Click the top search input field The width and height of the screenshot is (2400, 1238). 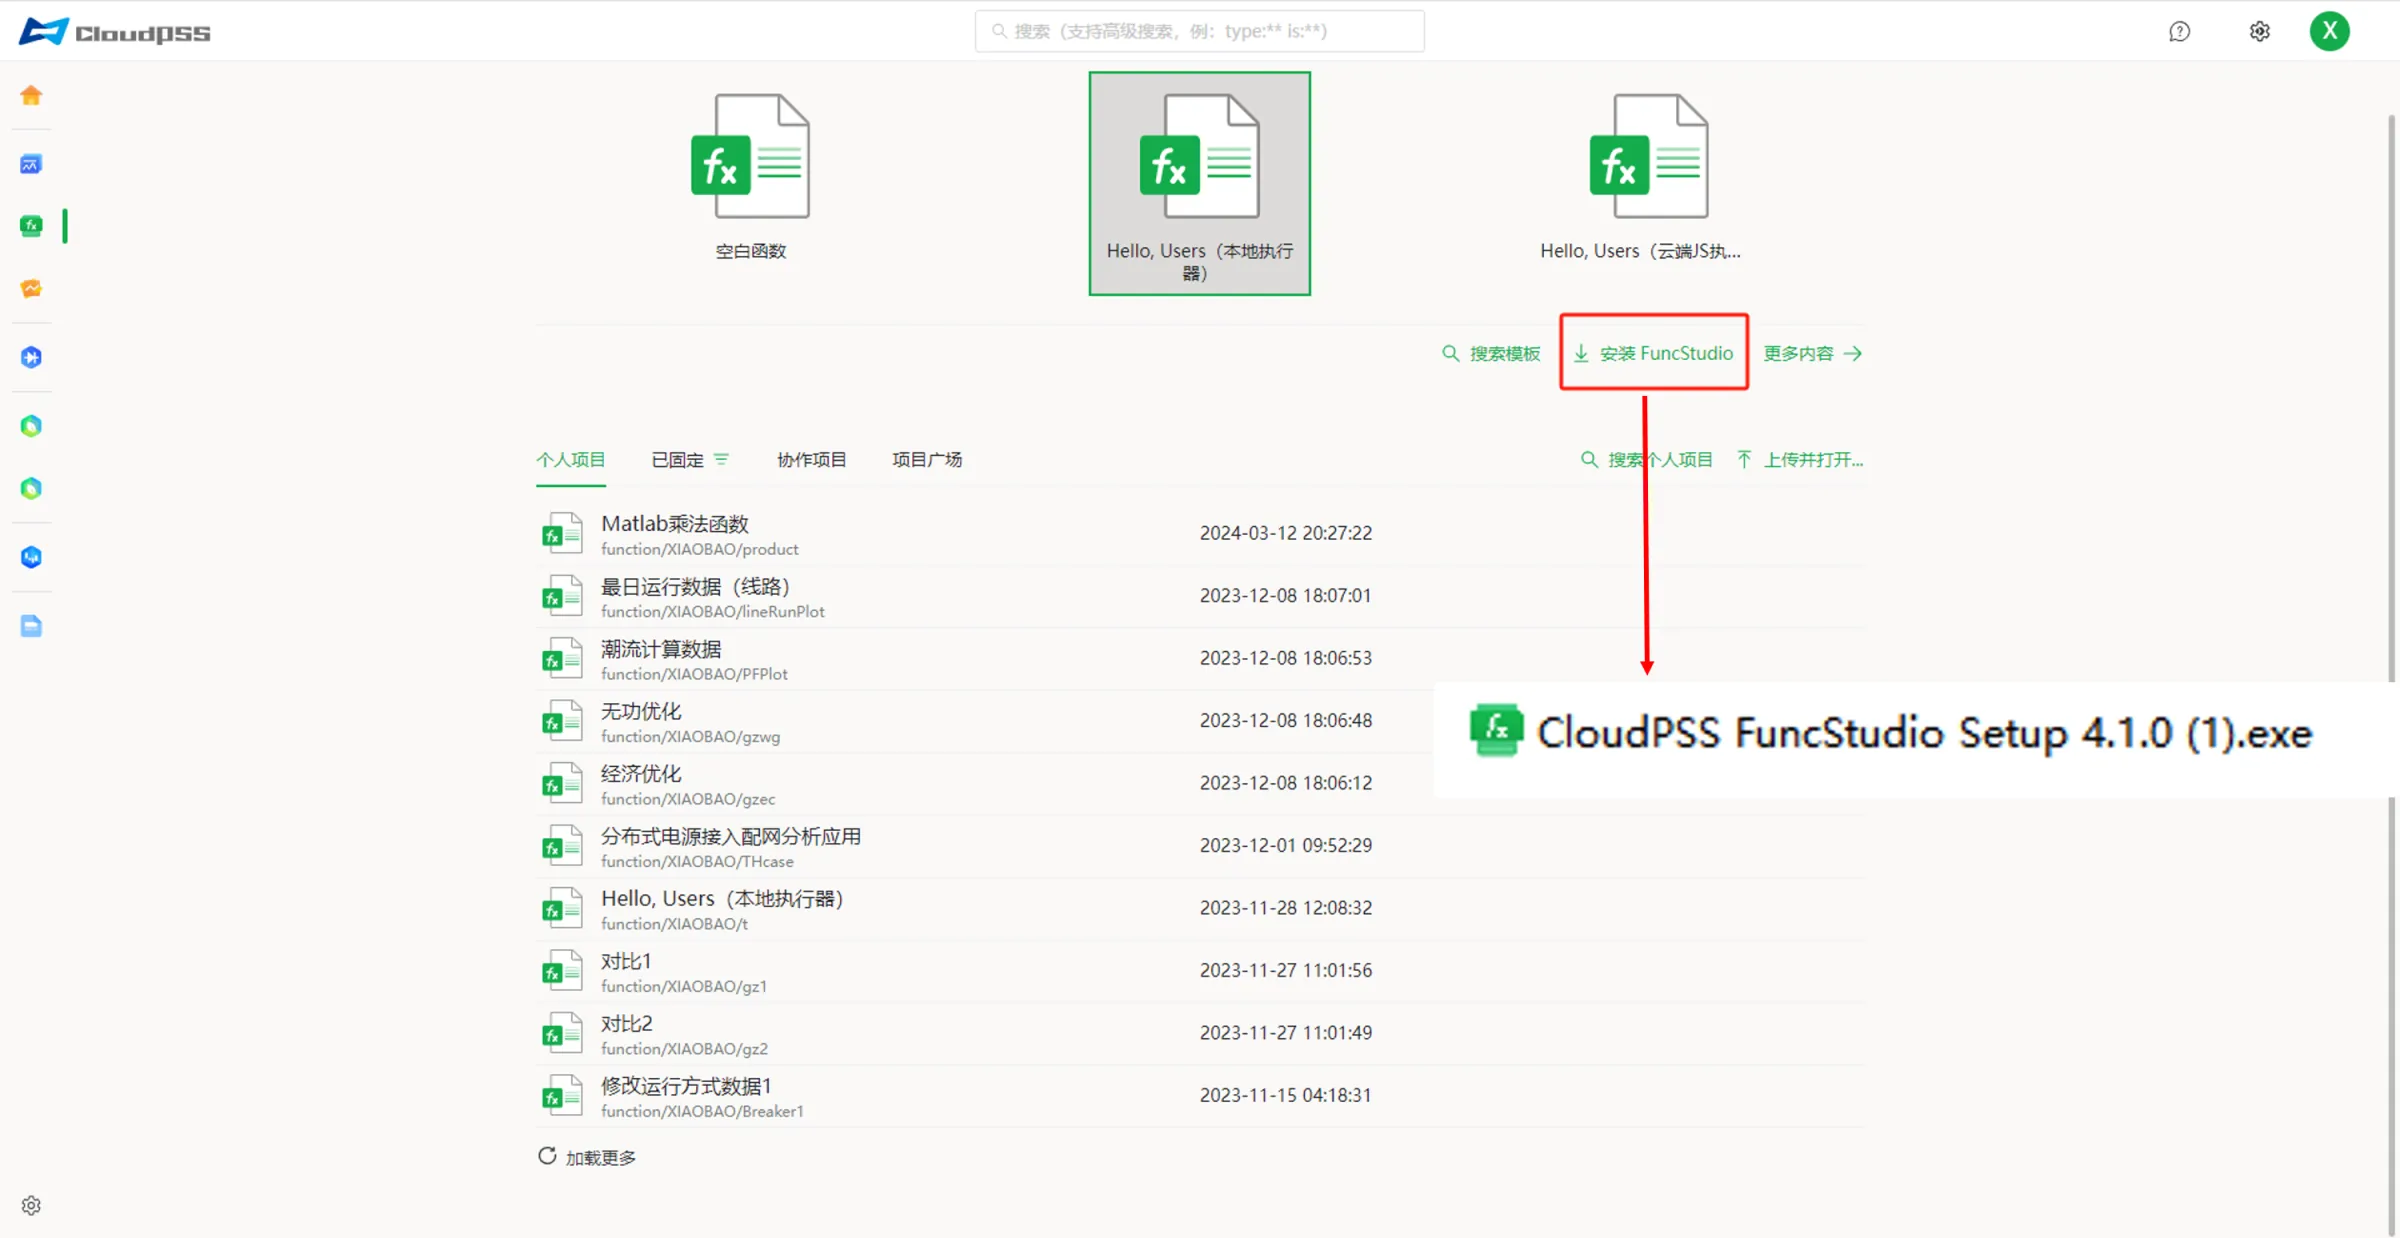(1200, 31)
